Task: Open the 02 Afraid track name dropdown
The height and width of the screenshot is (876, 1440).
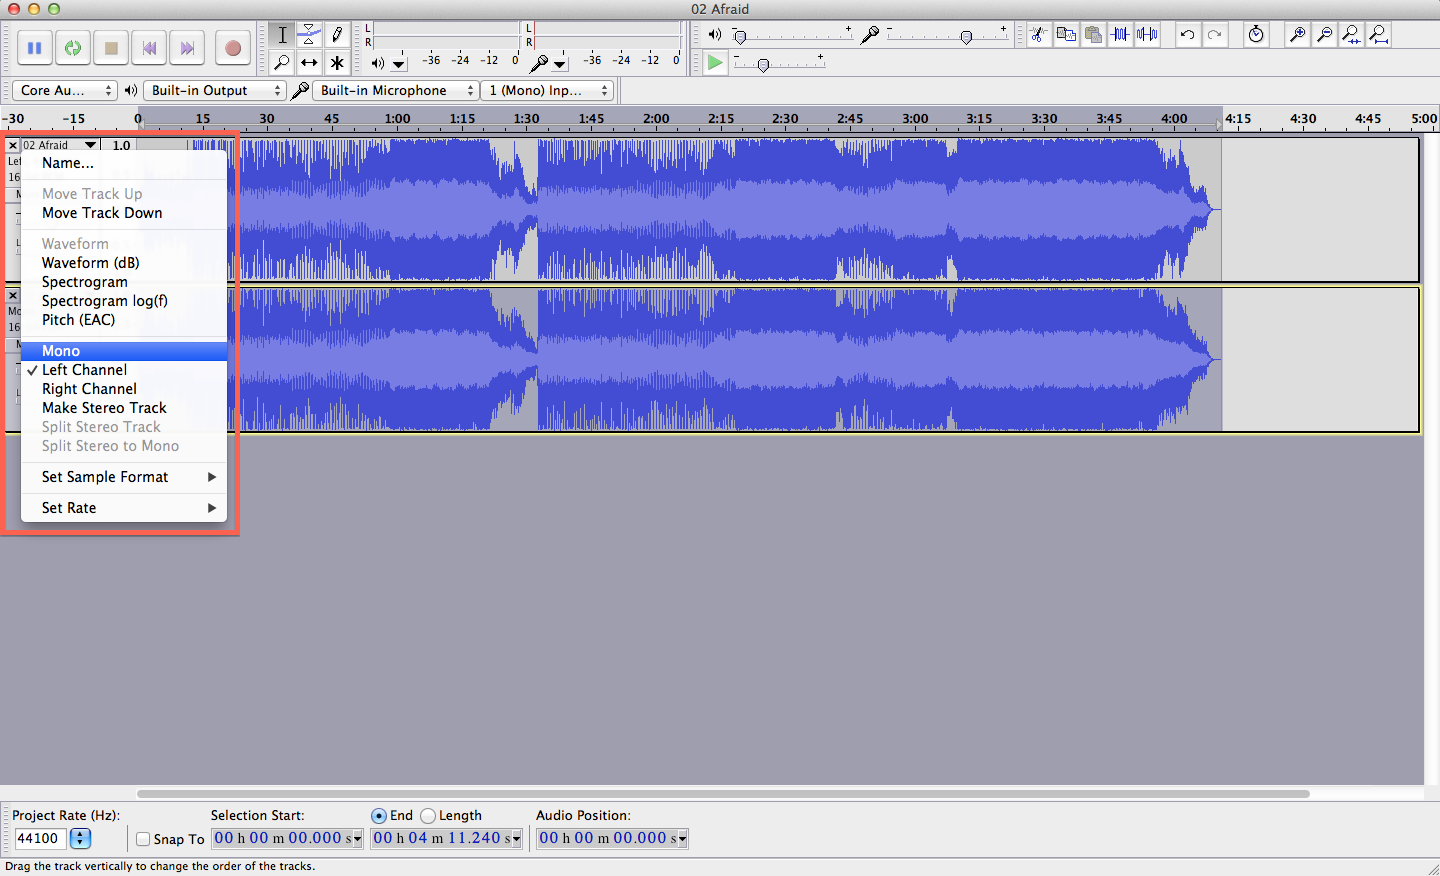Action: pos(91,144)
